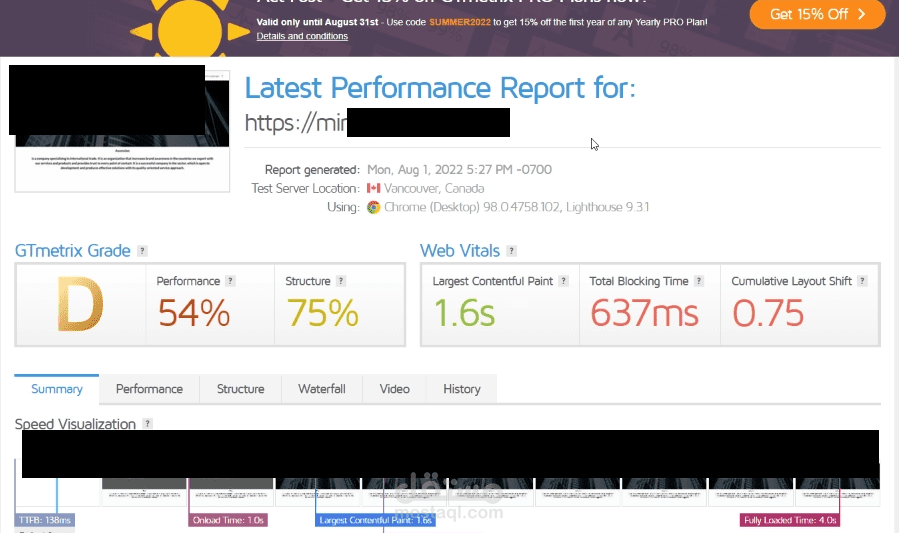Click the 1.6s Largest Contentful Paint value

[x=464, y=313]
